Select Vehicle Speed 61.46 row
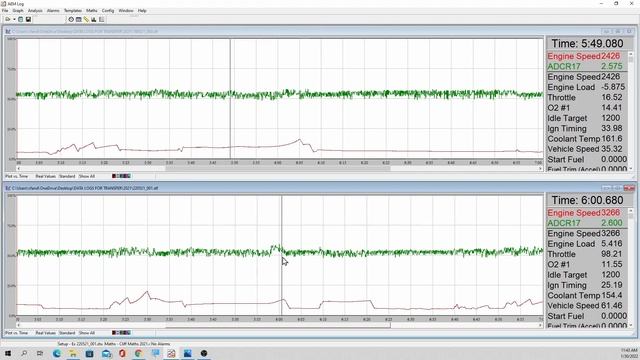 [x=587, y=306]
